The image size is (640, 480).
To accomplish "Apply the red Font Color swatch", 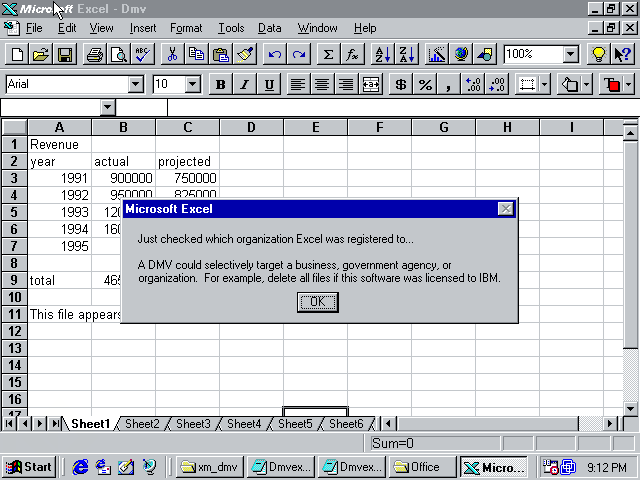I will coord(611,84).
